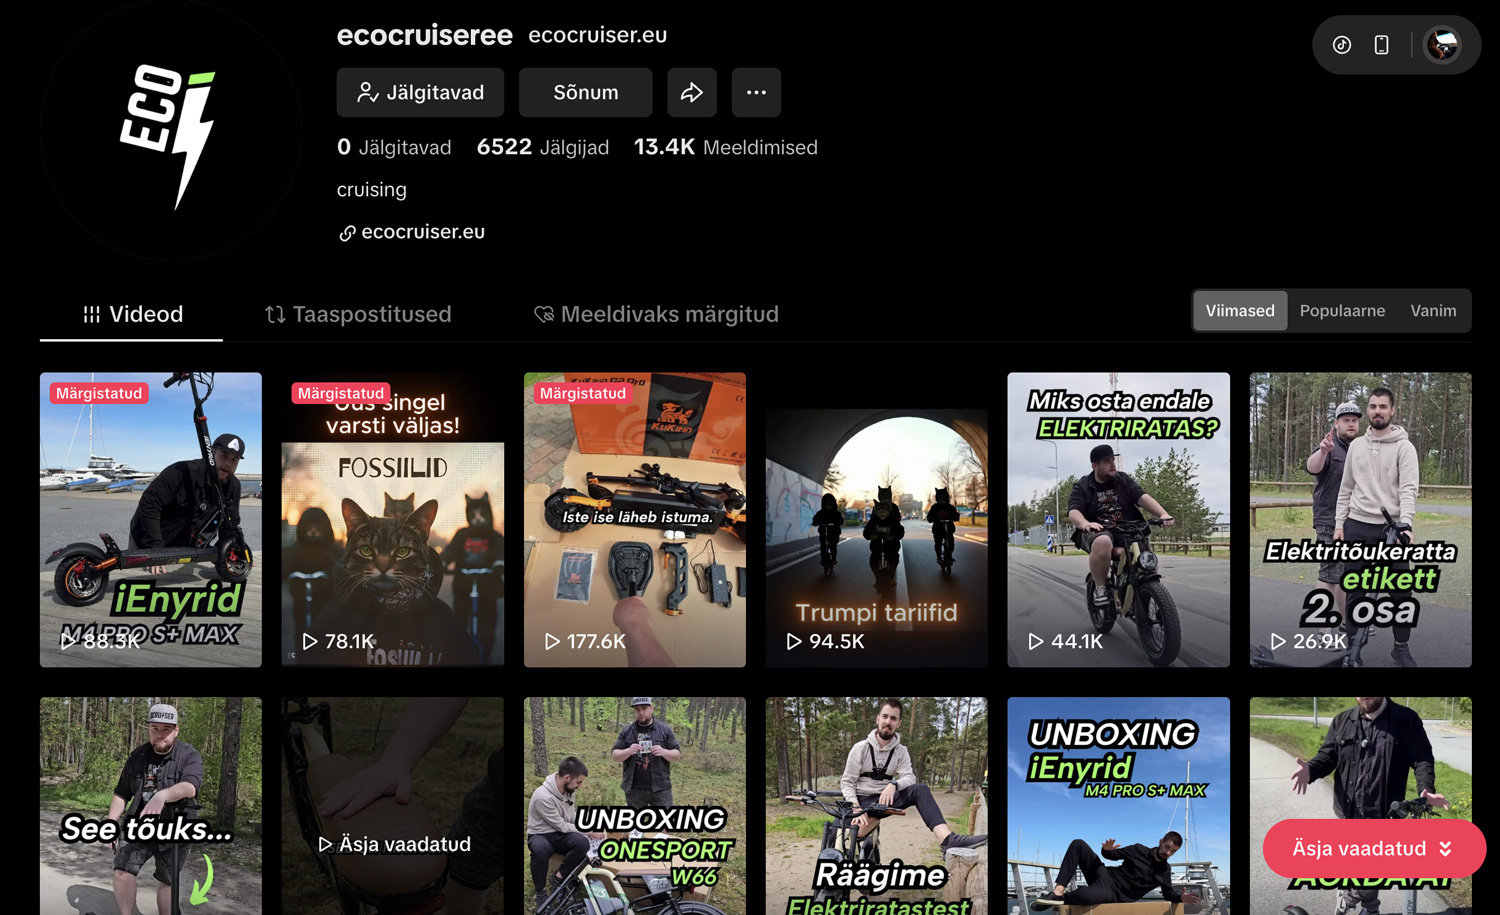Image resolution: width=1500 pixels, height=915 pixels.
Task: Select the Viimased sort option
Action: [1239, 311]
